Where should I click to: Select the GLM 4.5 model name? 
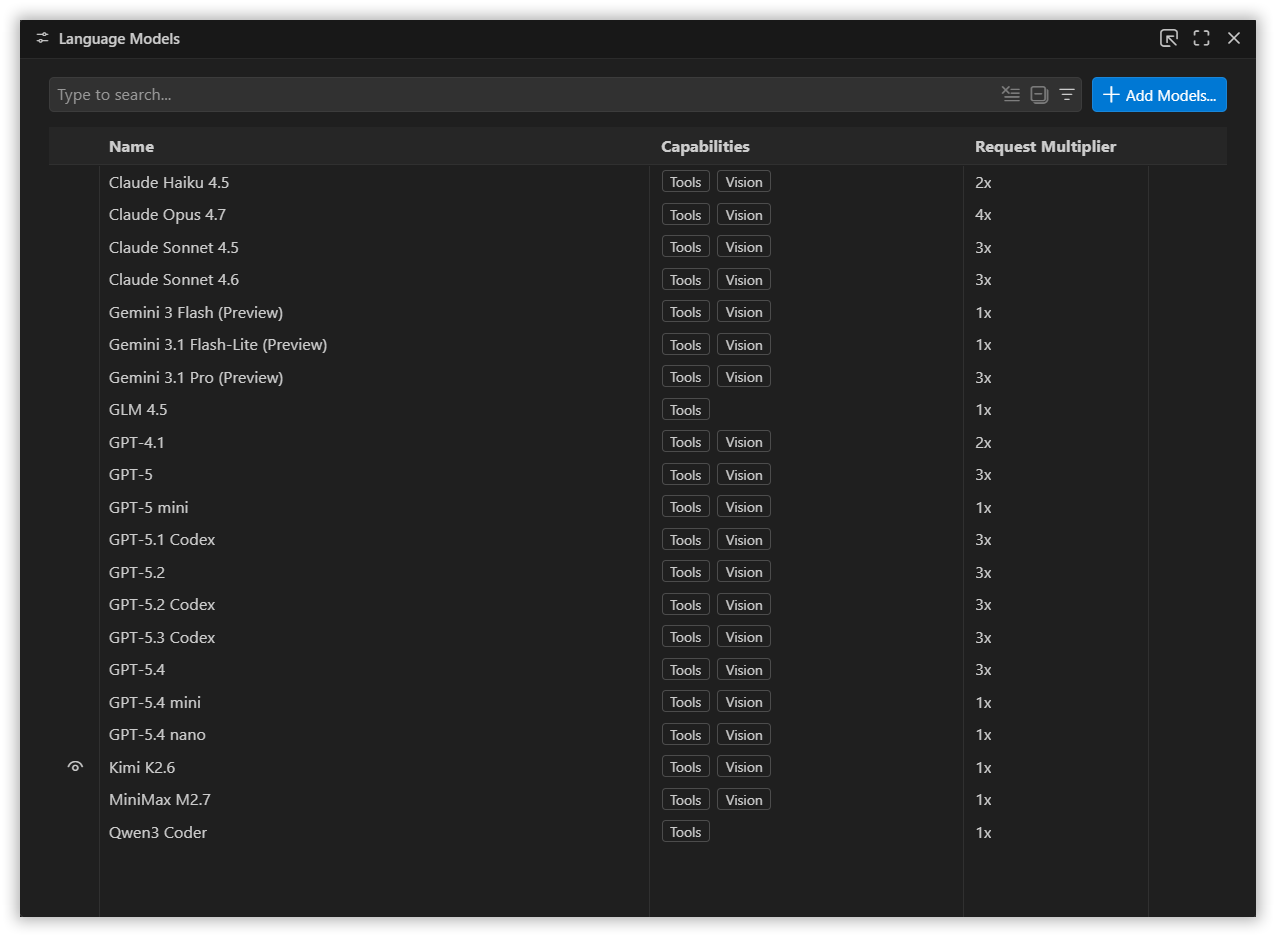click(x=138, y=410)
